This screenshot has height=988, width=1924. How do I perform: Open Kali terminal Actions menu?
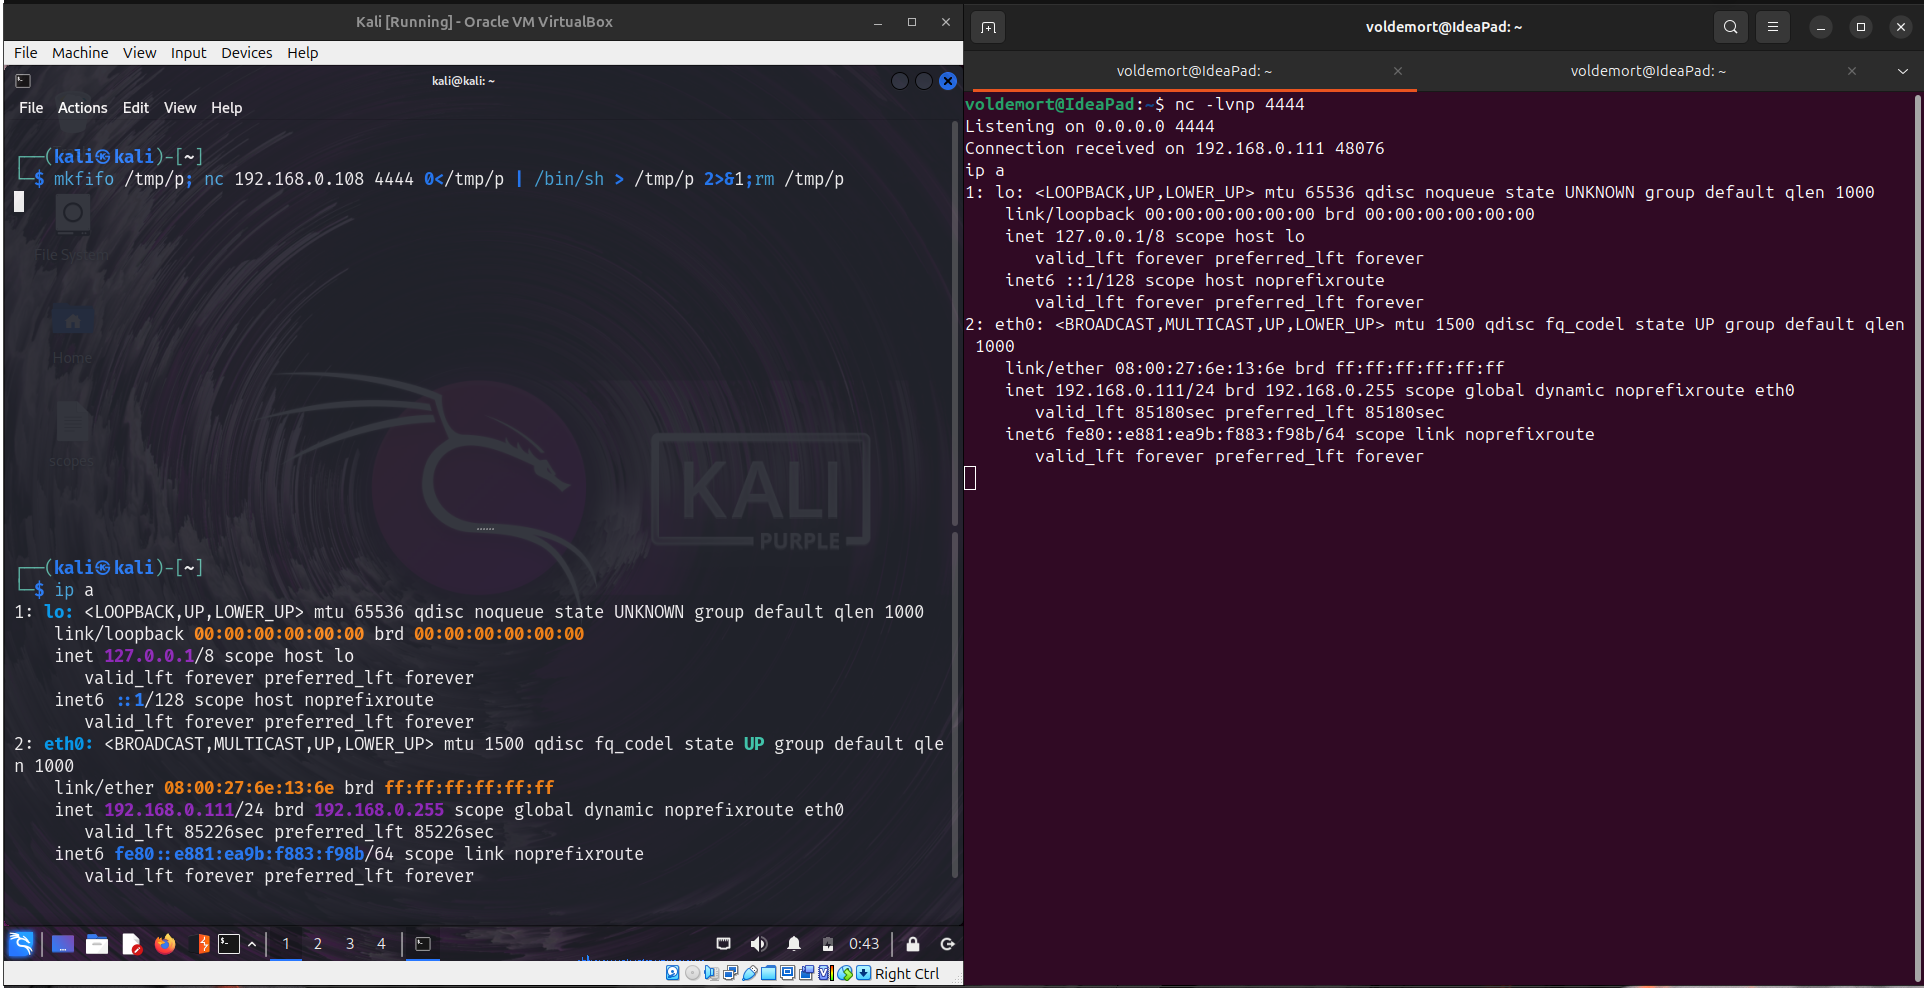click(x=82, y=108)
